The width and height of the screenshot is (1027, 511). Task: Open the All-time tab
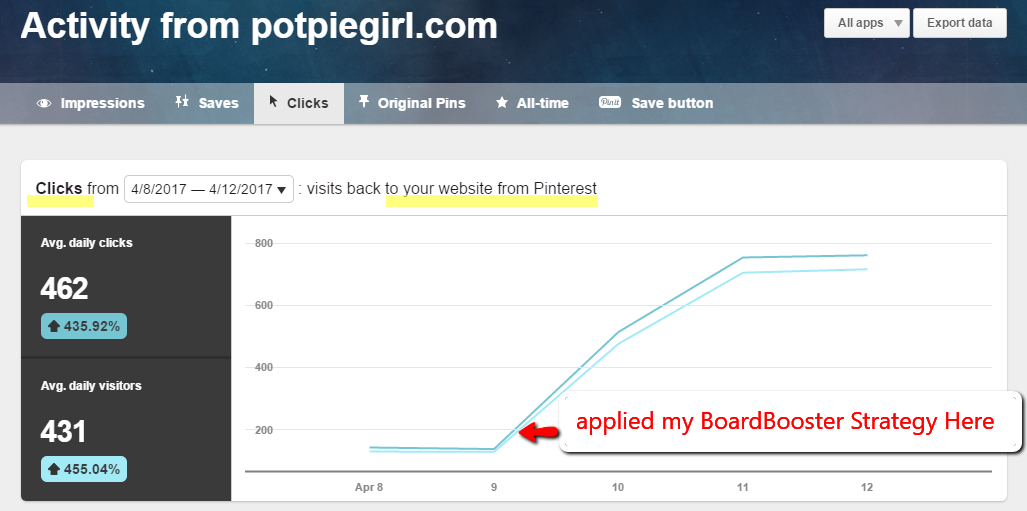point(531,104)
